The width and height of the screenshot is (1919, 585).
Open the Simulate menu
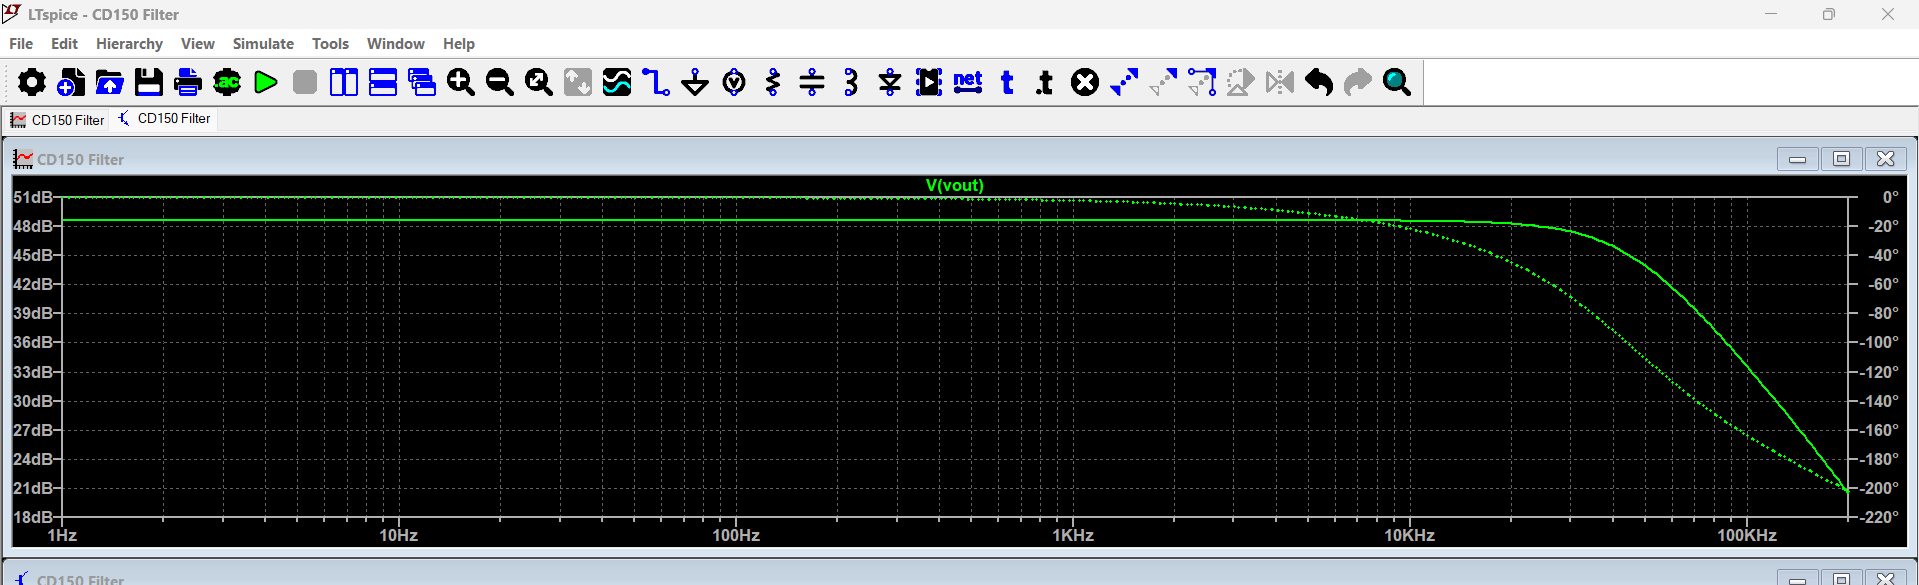pyautogui.click(x=263, y=44)
